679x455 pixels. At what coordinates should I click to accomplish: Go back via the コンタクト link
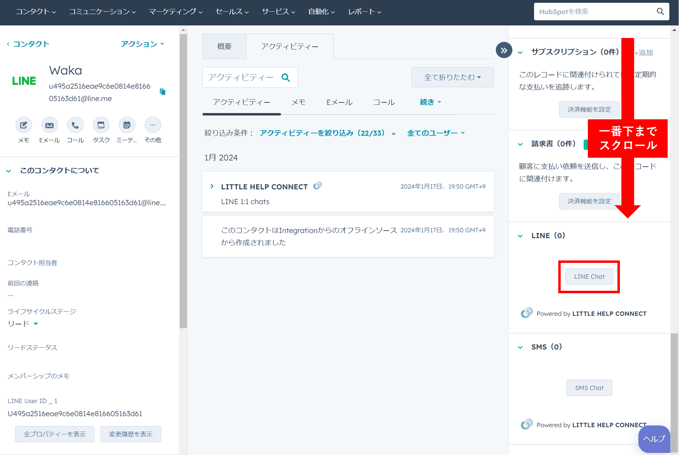(x=28, y=44)
